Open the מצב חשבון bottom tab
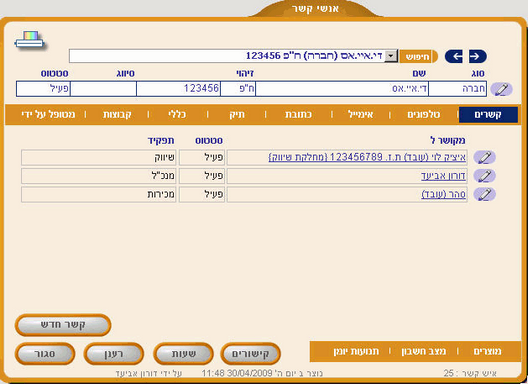The image size is (528, 384). [423, 351]
